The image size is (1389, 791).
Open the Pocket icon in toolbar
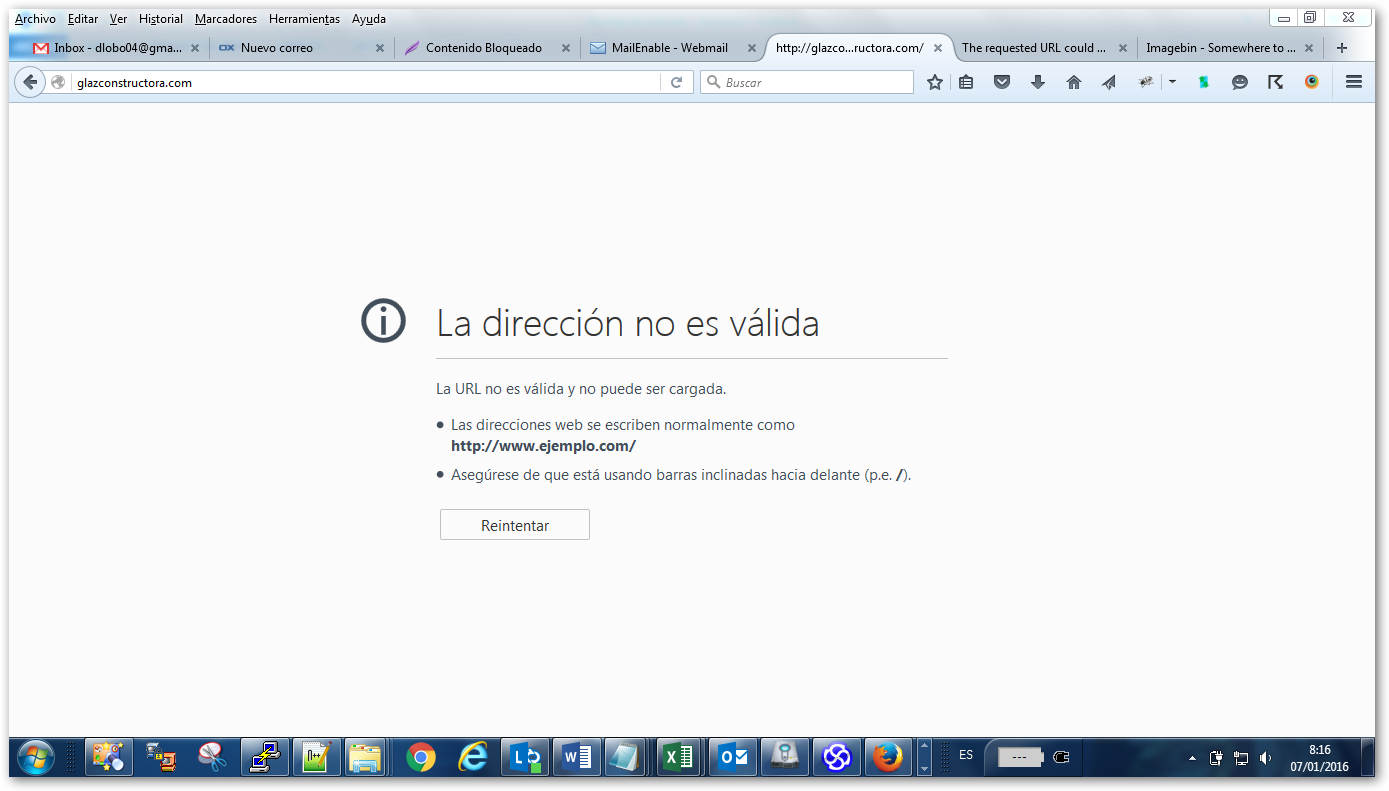pyautogui.click(x=1002, y=83)
